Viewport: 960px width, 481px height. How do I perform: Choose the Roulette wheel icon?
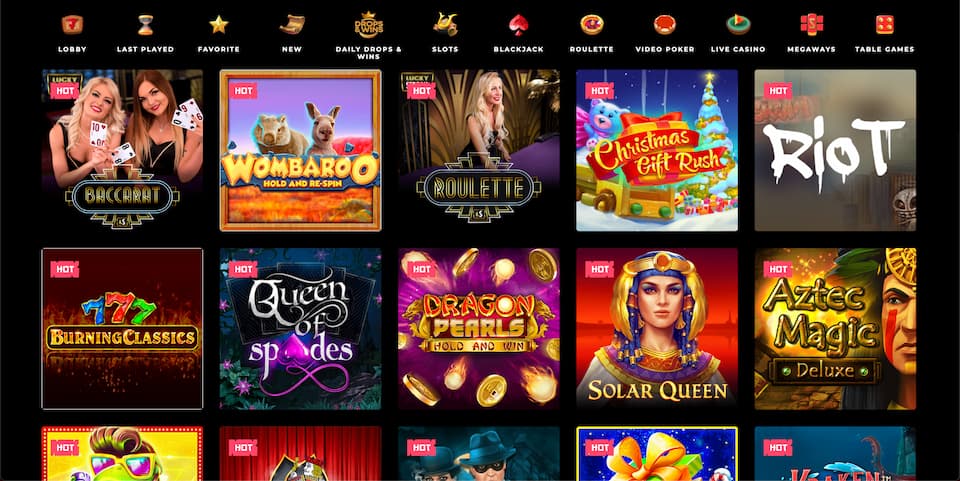click(x=591, y=25)
